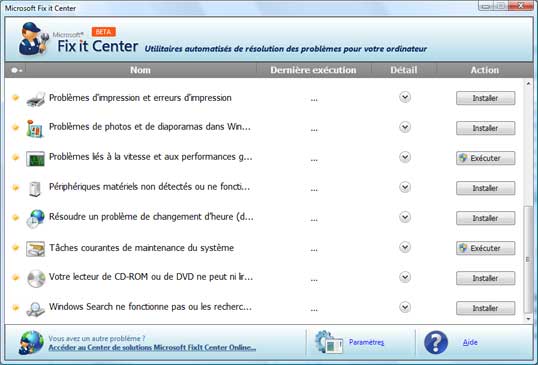Image resolution: width=538 pixels, height=365 pixels.
Task: Select row Tâches courantes de maintenance du système
Action: coord(264,248)
